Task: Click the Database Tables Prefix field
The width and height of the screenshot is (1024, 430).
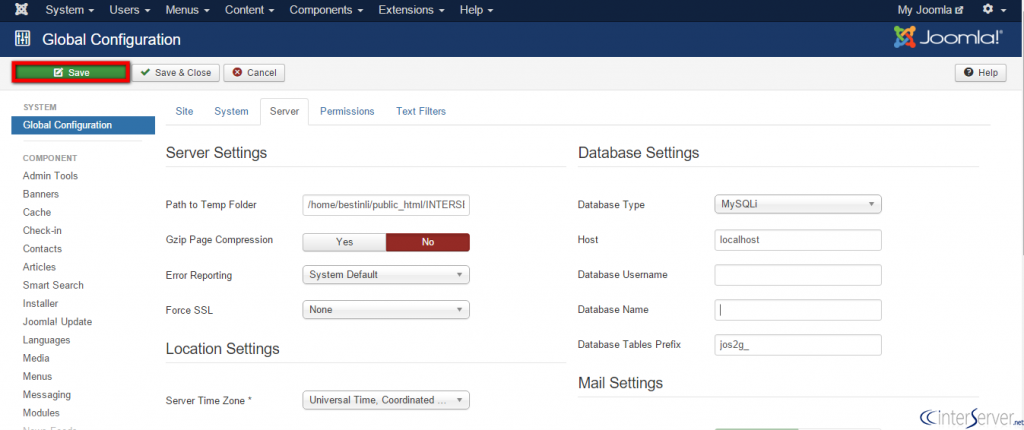Action: [x=798, y=345]
